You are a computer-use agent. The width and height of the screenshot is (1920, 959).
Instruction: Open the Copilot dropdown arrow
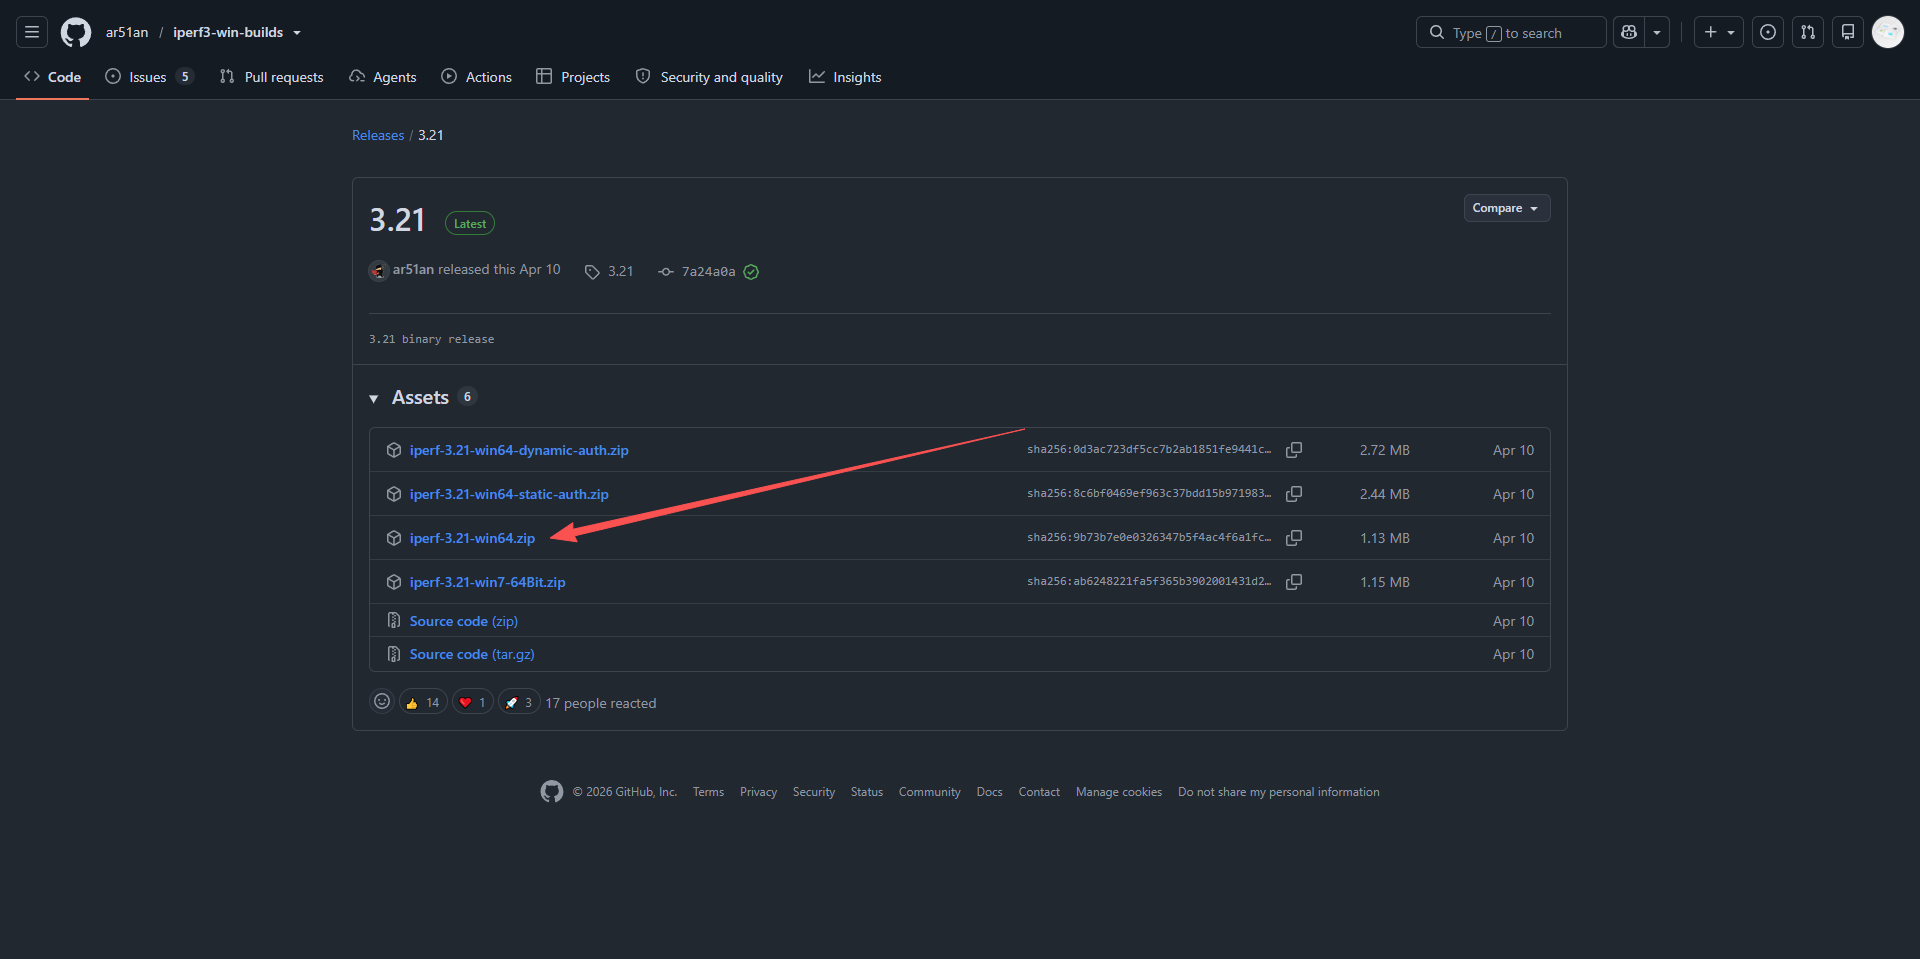[x=1657, y=32]
